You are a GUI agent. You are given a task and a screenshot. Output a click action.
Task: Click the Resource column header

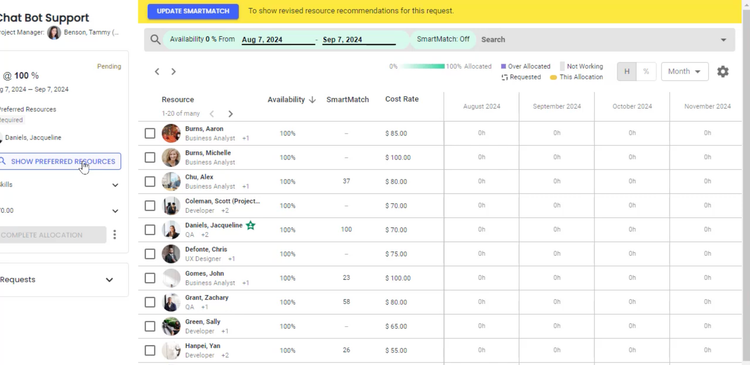[178, 100]
